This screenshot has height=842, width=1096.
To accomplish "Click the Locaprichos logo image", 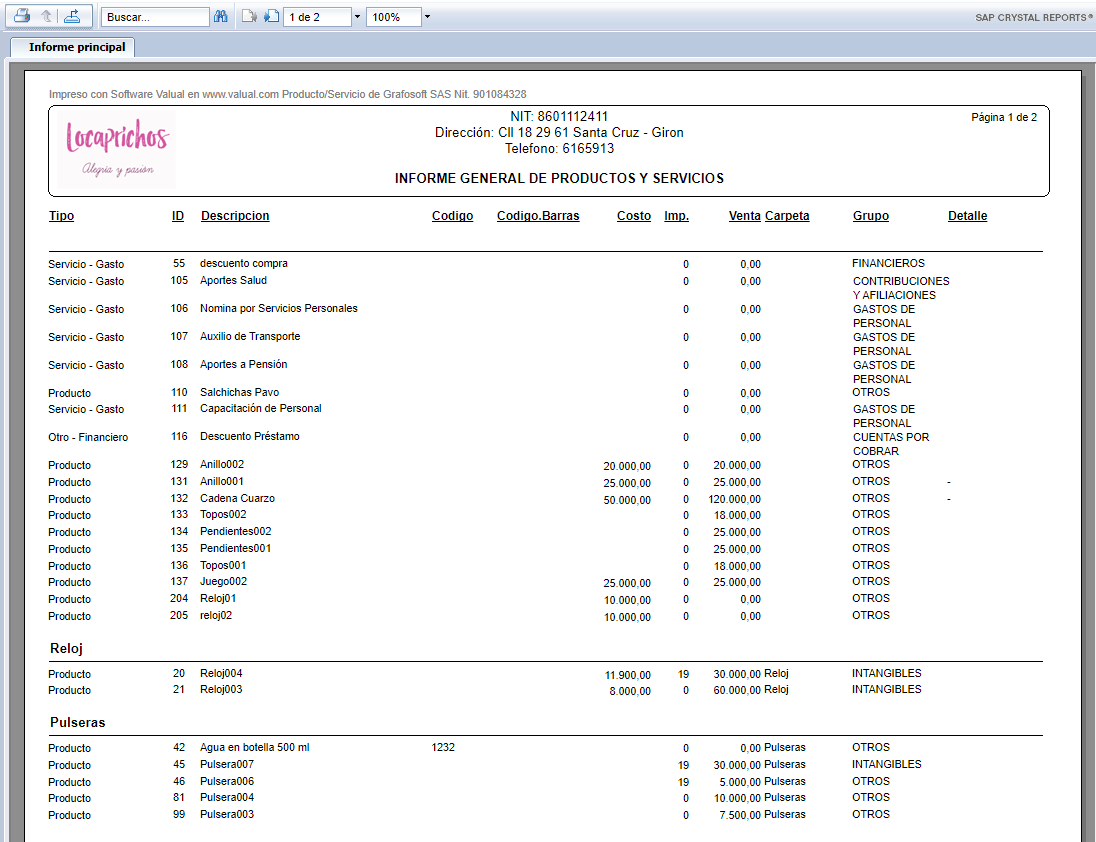I will (116, 150).
